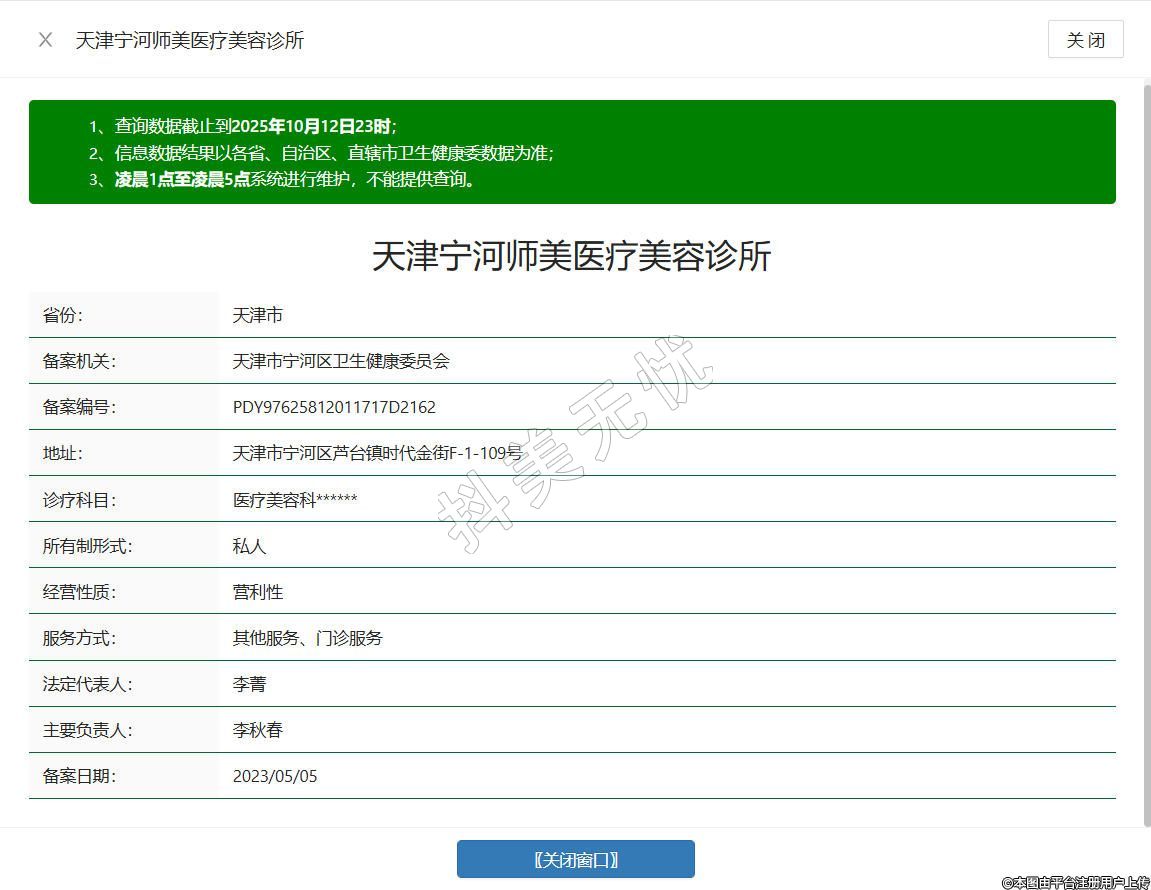Click the 诊疗科目 value 医疗美容科
Screen dimensions: 1151x890
pyautogui.click(x=295, y=500)
